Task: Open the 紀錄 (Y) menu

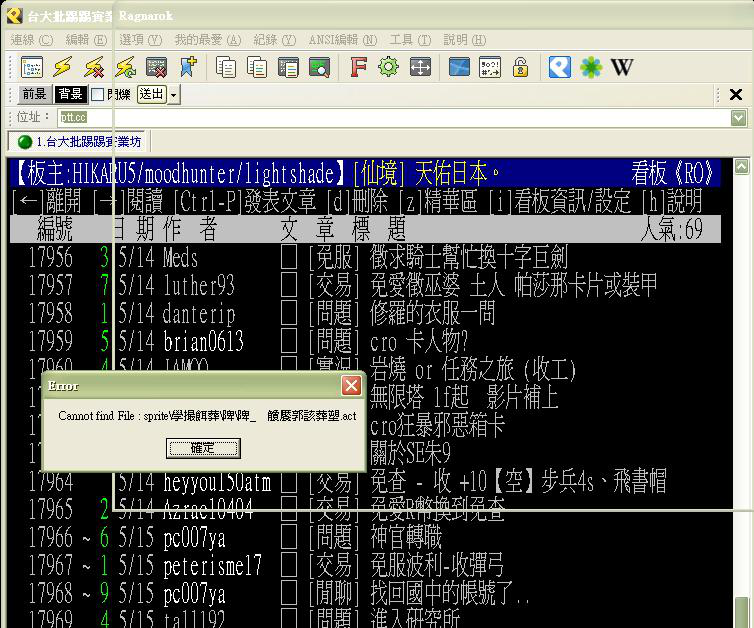Action: coord(275,40)
